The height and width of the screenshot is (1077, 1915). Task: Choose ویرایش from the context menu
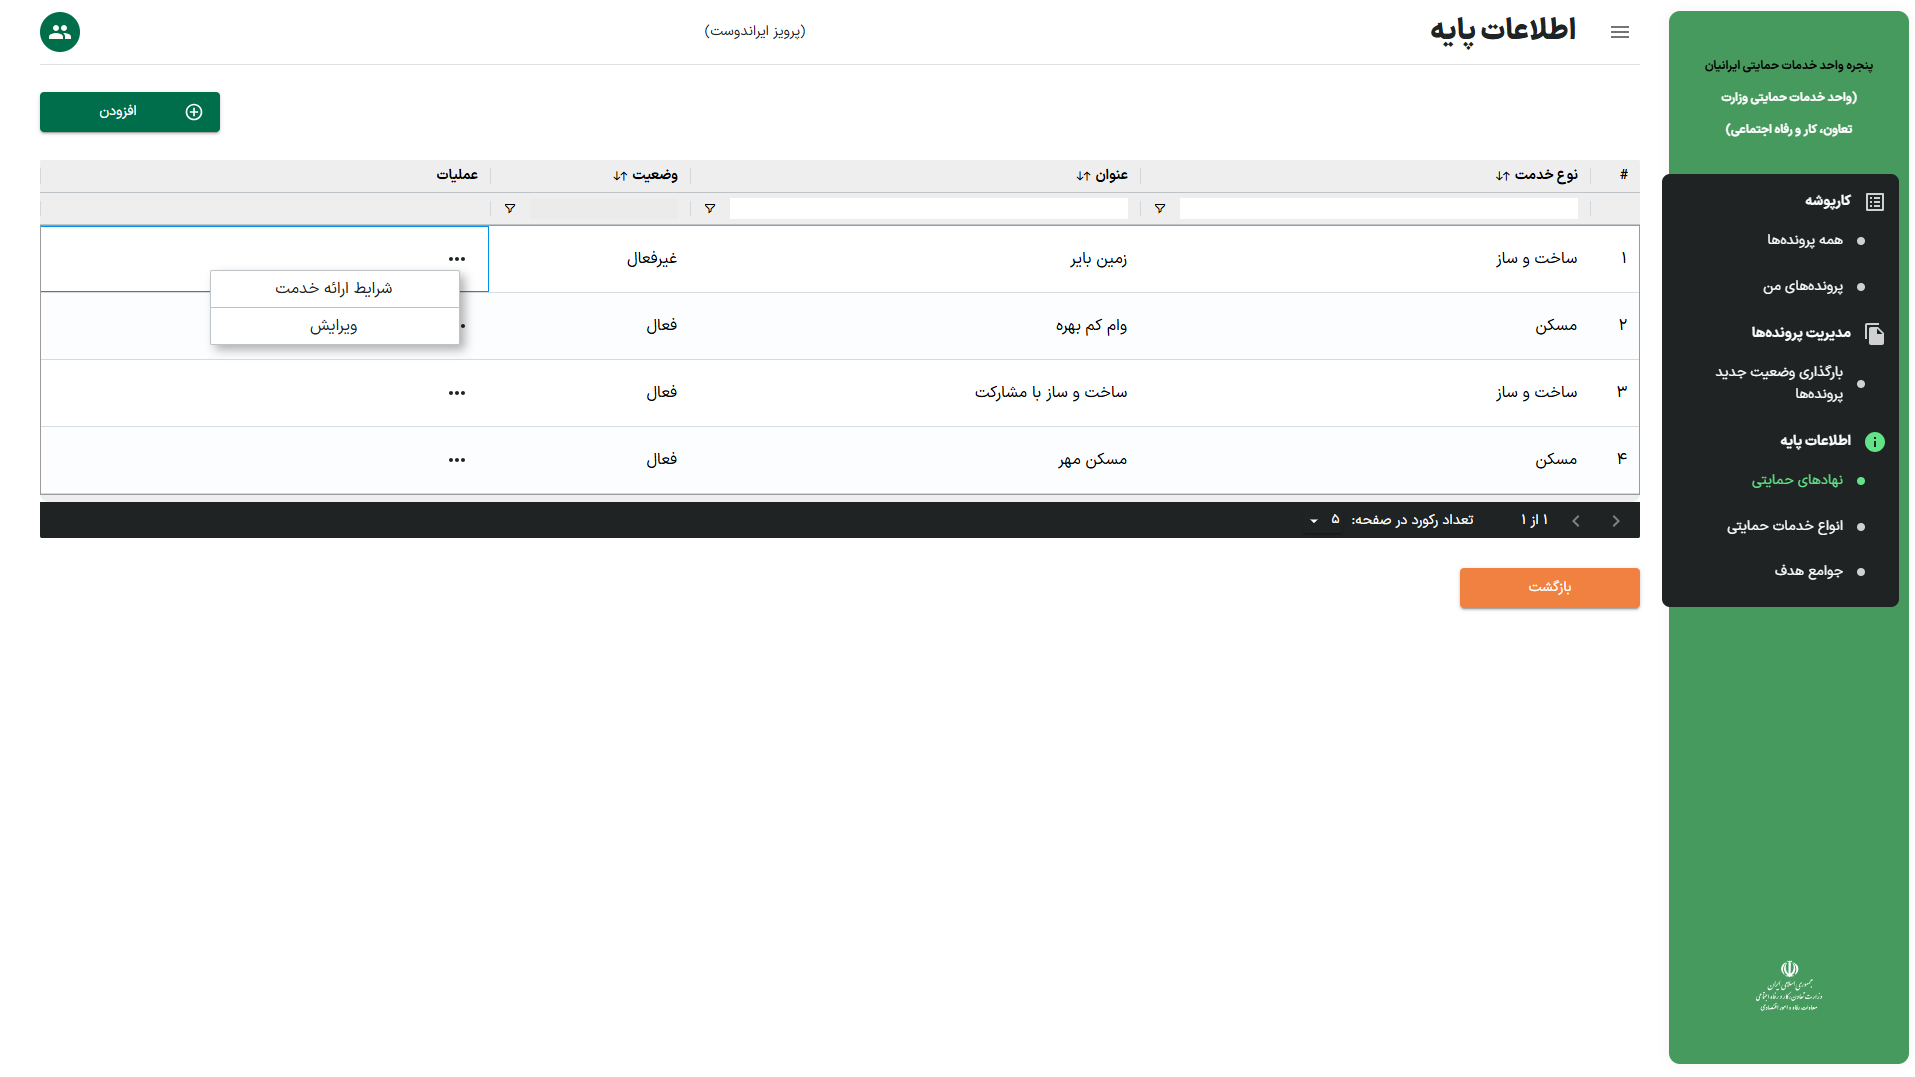[x=334, y=326]
